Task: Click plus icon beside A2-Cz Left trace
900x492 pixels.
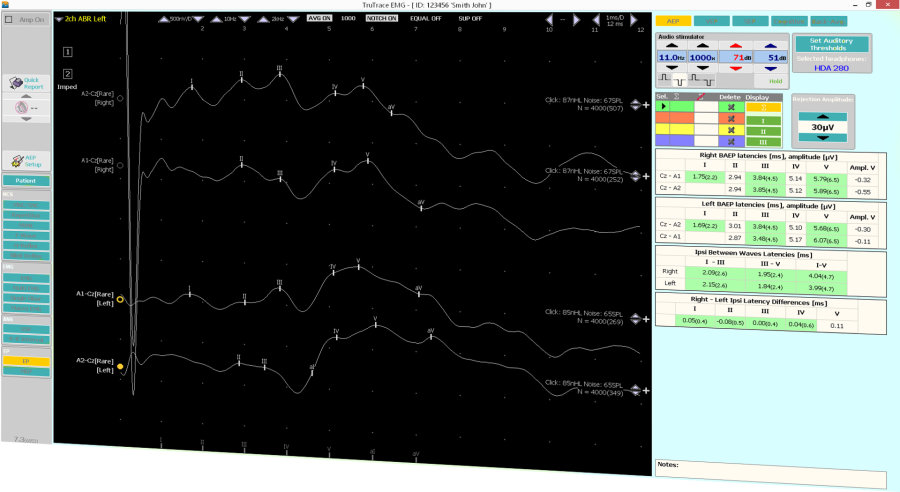Action: pos(646,390)
